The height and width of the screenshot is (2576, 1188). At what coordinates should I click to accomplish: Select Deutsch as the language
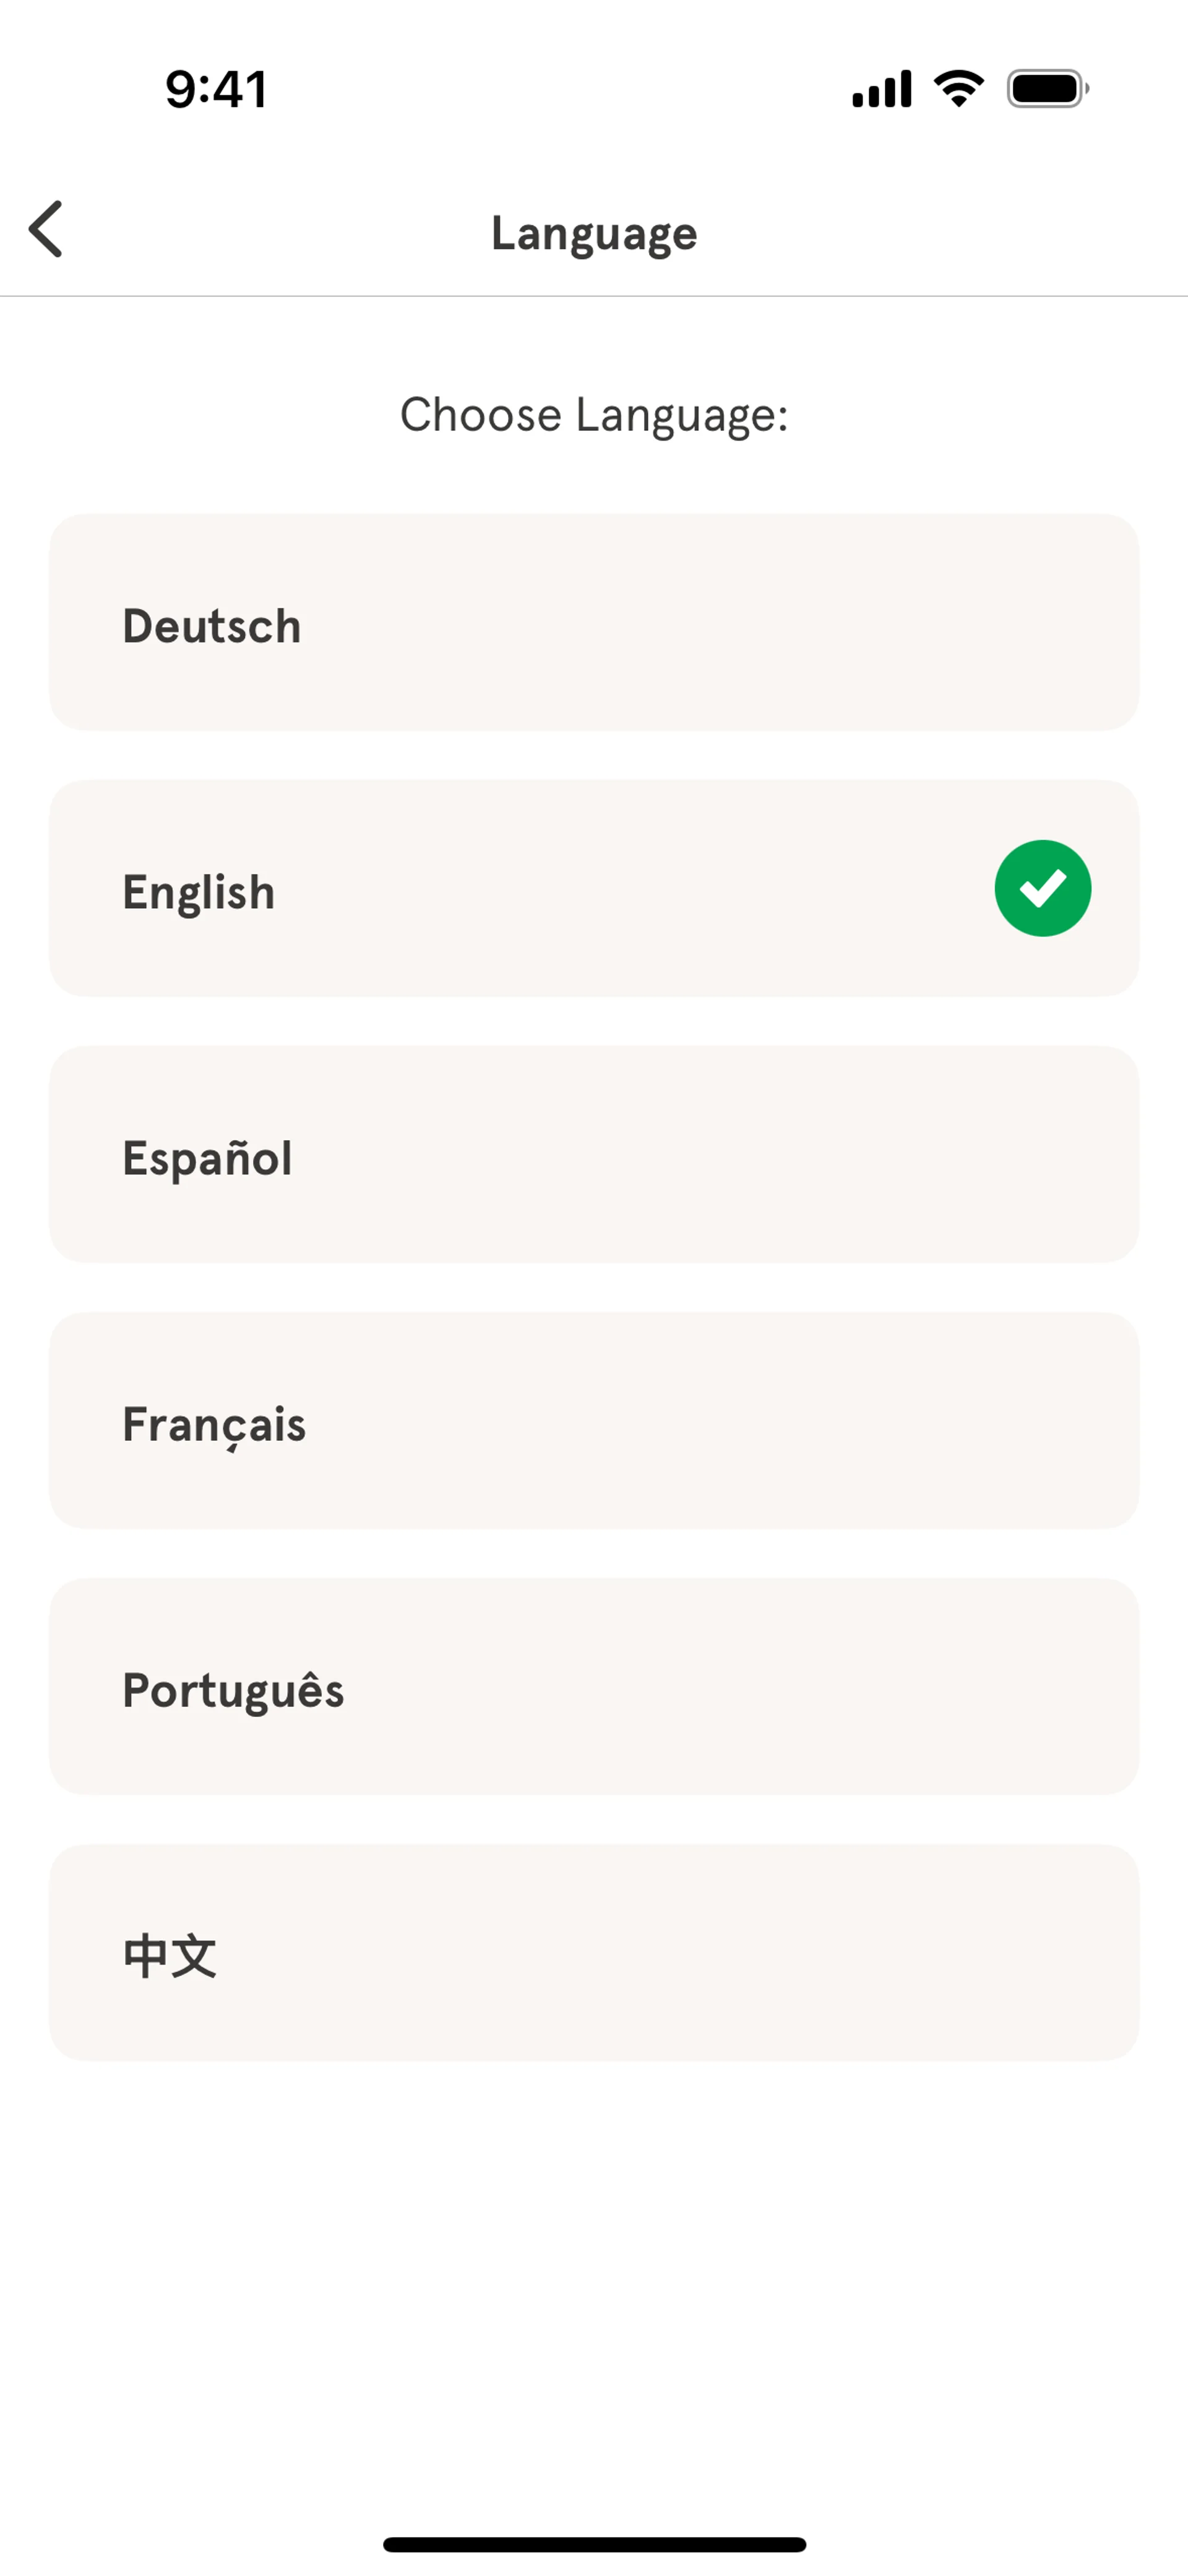pos(594,622)
